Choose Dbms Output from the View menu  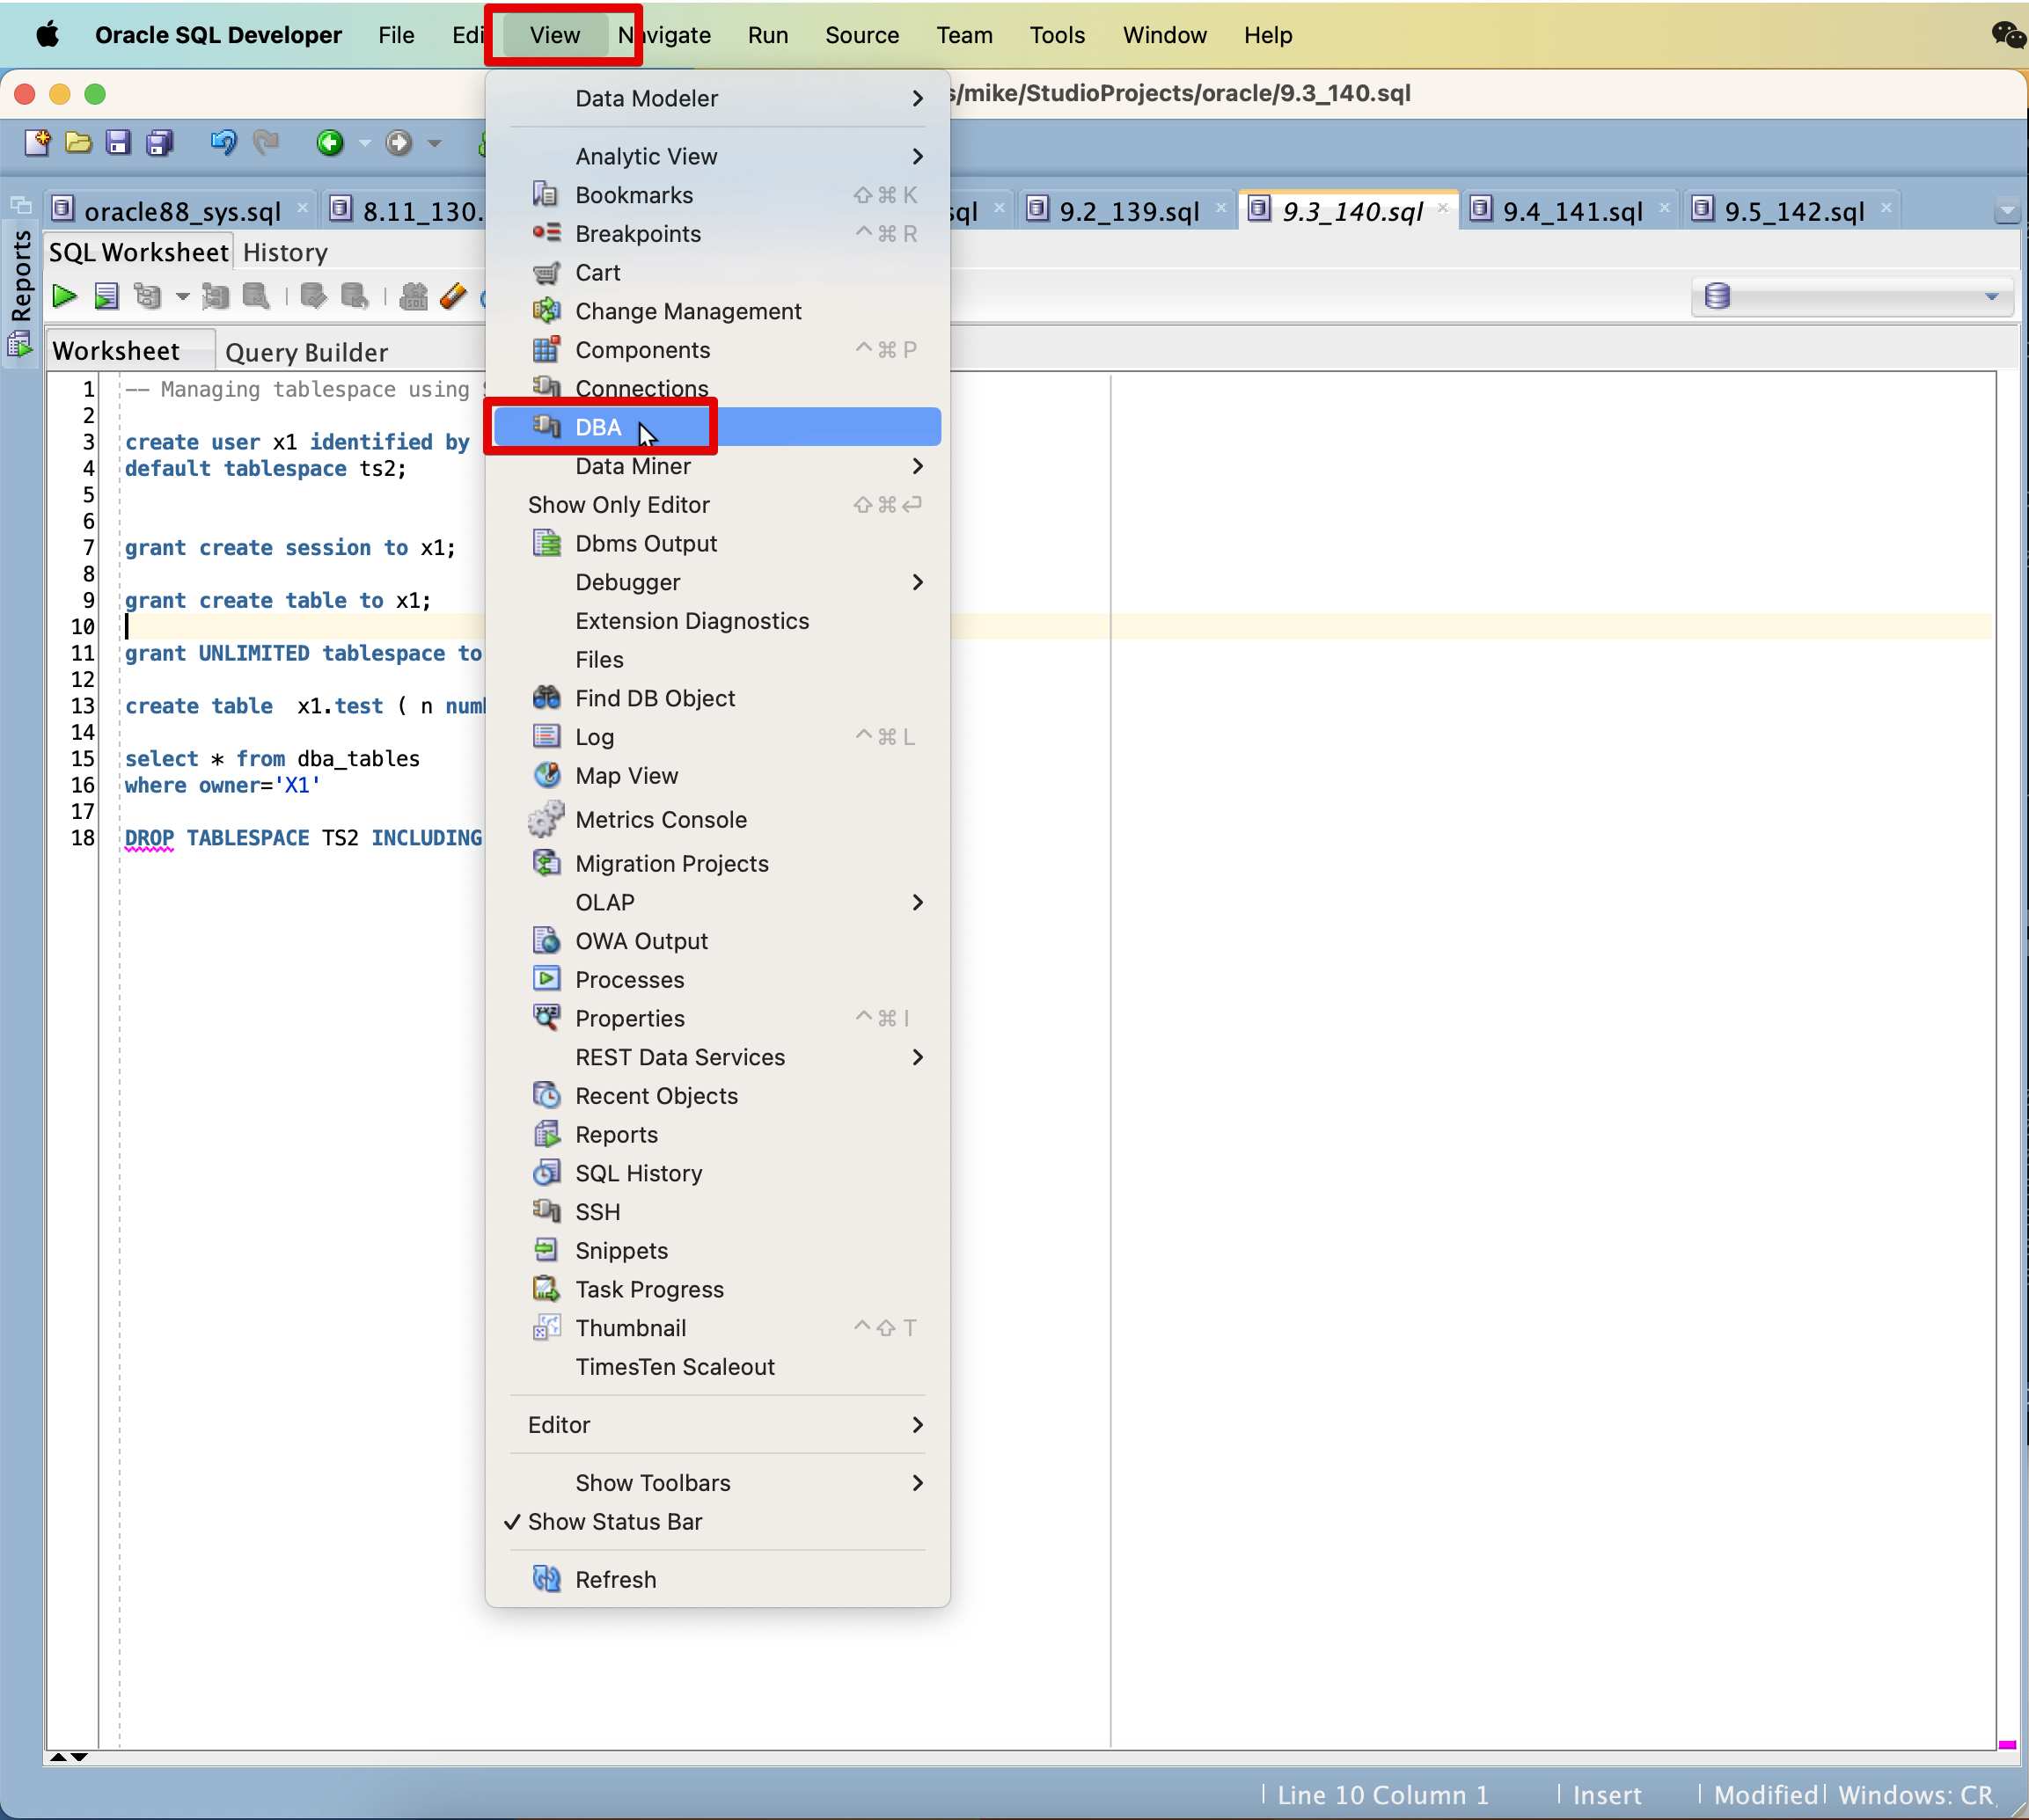click(x=646, y=543)
